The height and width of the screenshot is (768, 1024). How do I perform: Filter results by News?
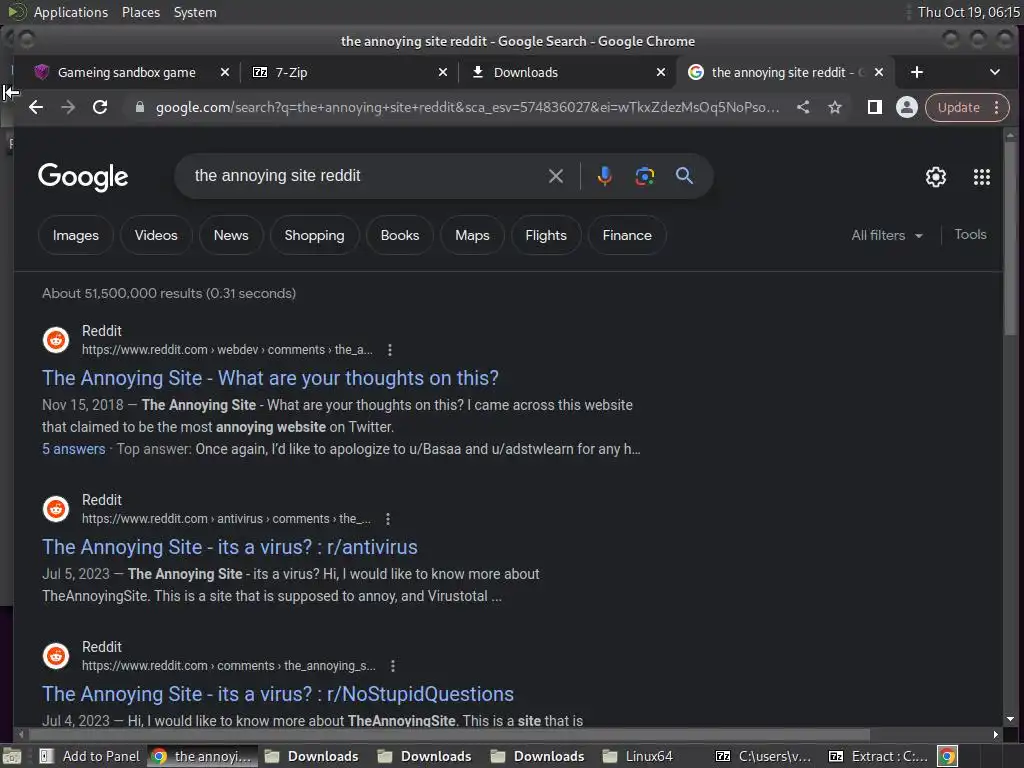(x=231, y=235)
